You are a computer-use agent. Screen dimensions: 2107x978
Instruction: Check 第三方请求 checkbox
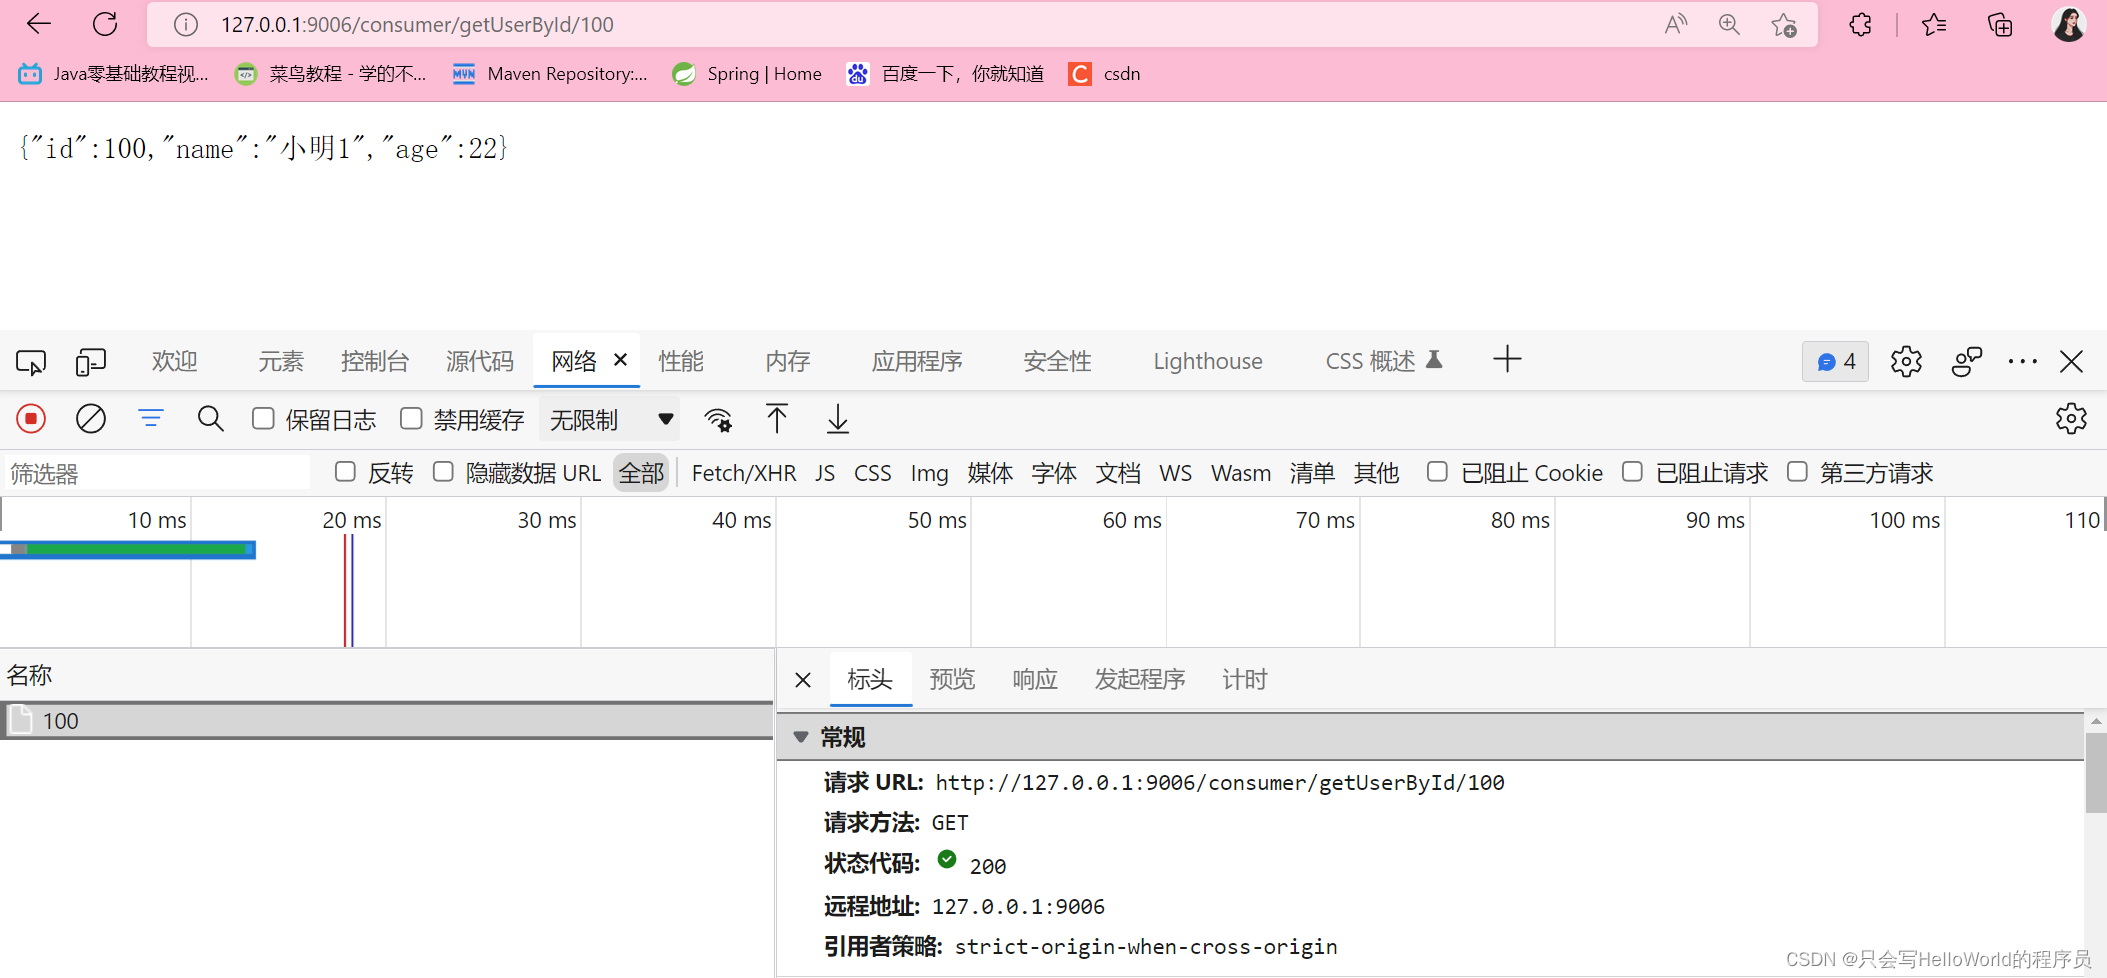1797,472
